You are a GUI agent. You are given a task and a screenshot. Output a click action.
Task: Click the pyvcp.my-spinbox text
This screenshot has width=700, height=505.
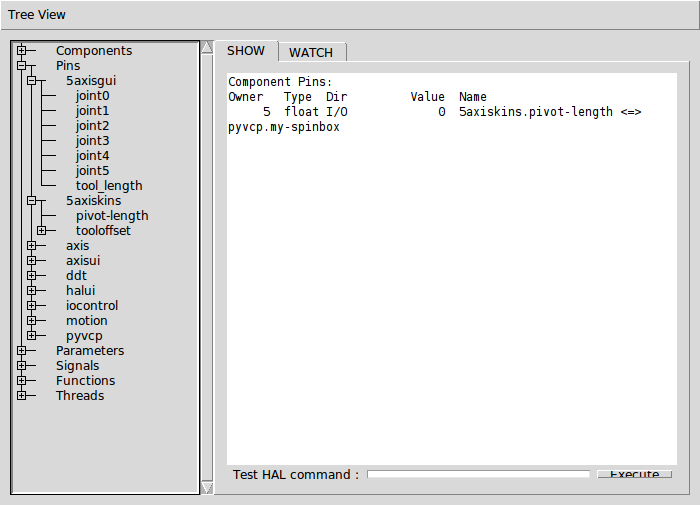284,127
